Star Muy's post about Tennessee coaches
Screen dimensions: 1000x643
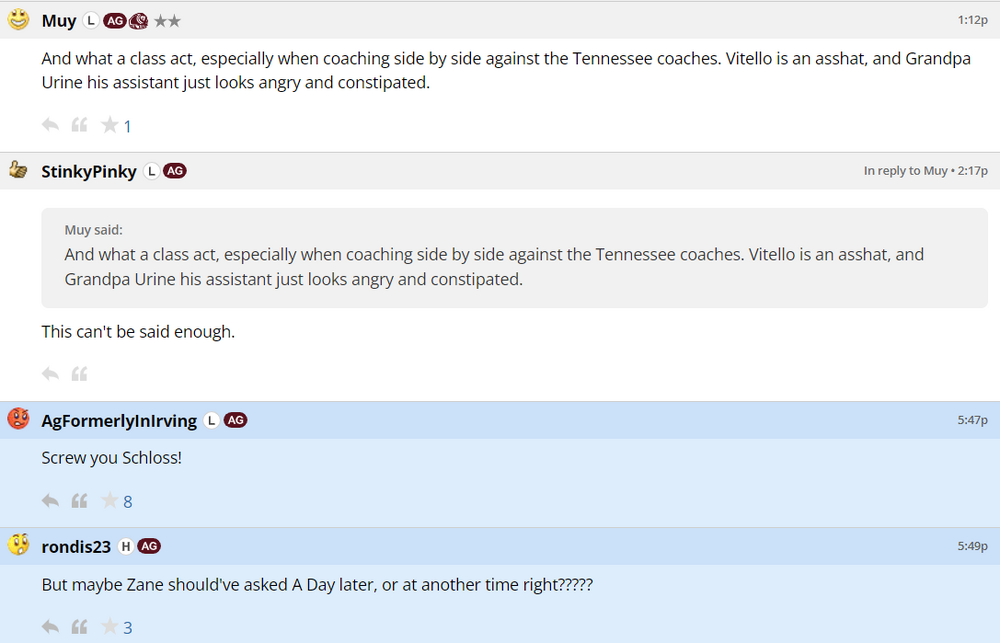tap(109, 125)
